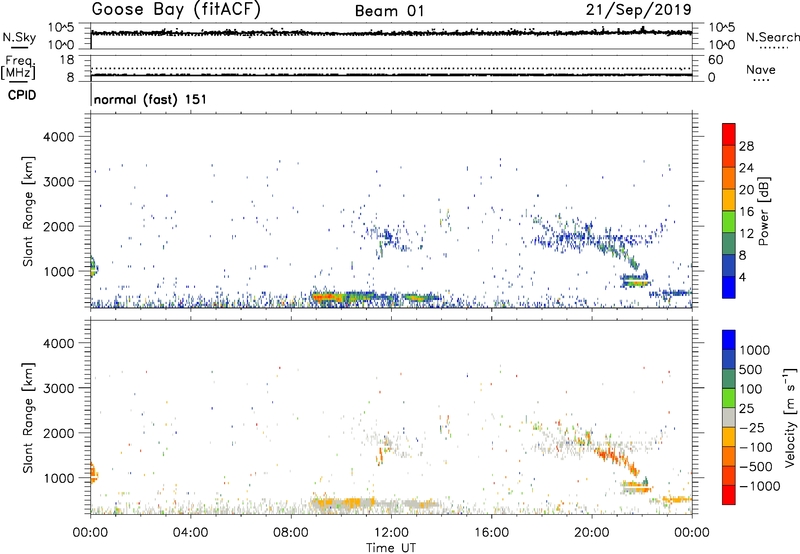Click the date 21/Sep/2019
Viewport: 800px width, 554px height.
tap(638, 9)
